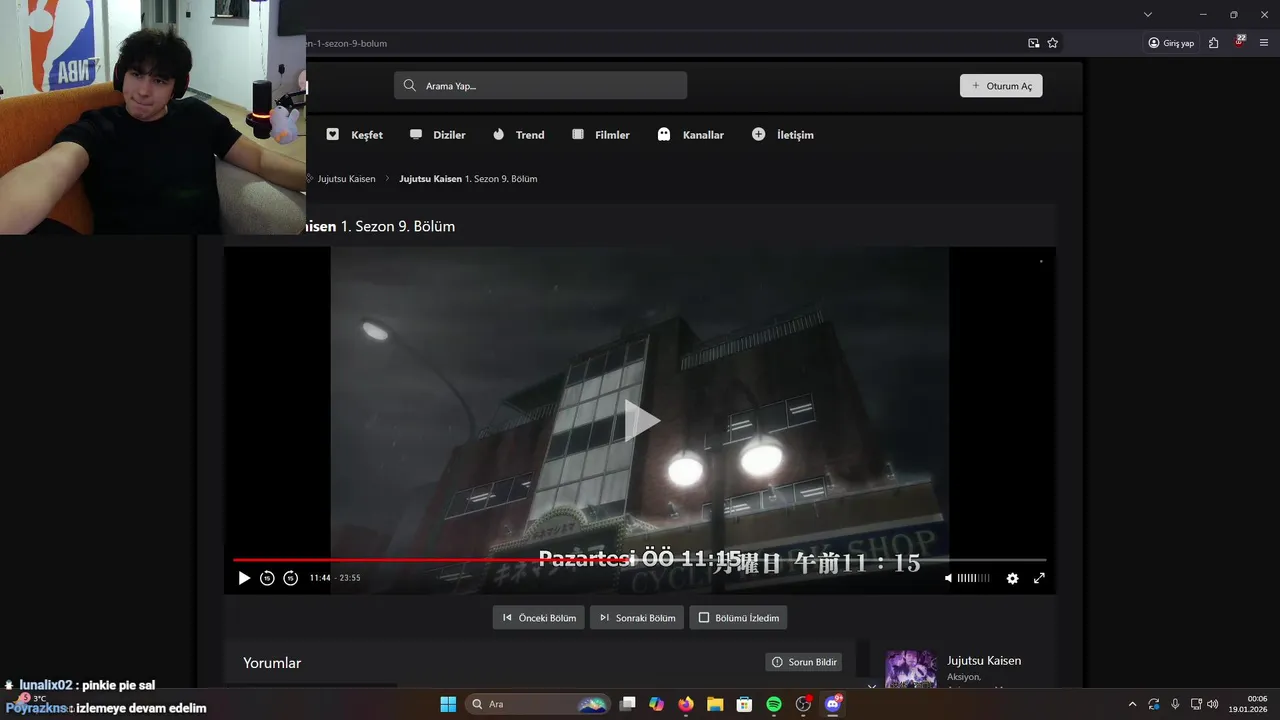Screen dimensions: 1280x720
Task: Click Sorun Bildir button
Action: point(805,662)
